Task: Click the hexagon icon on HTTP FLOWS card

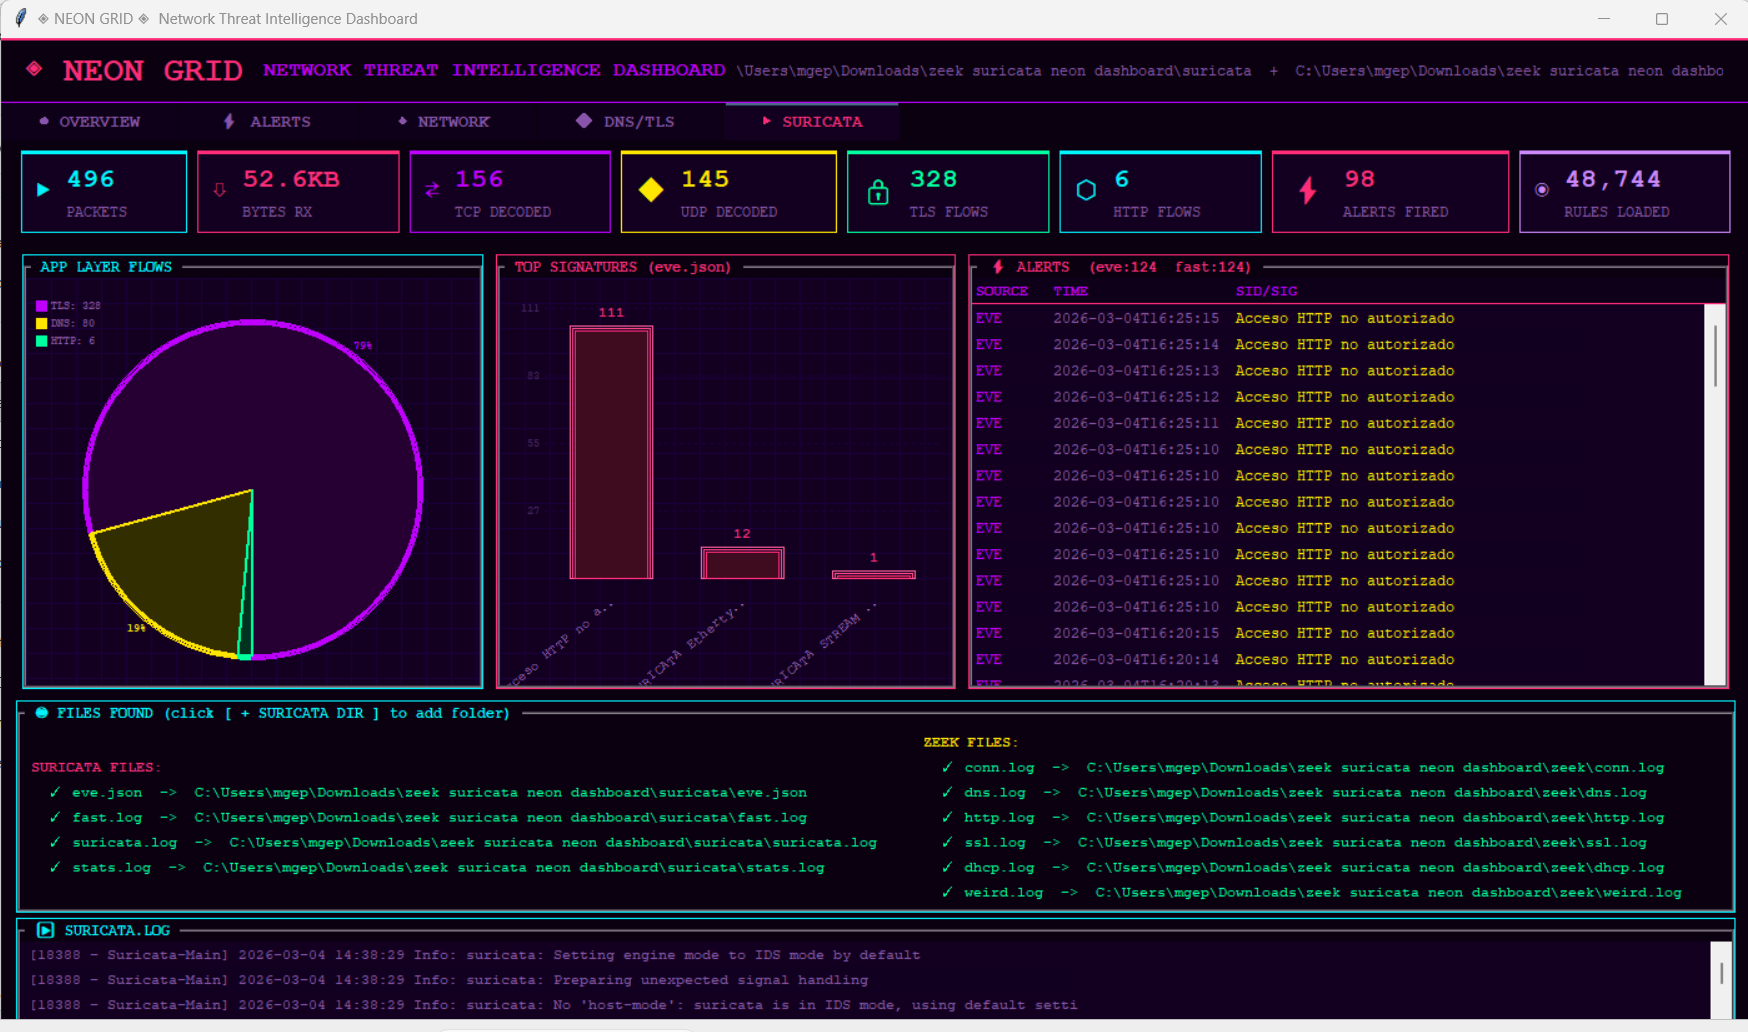Action: coord(1087,188)
